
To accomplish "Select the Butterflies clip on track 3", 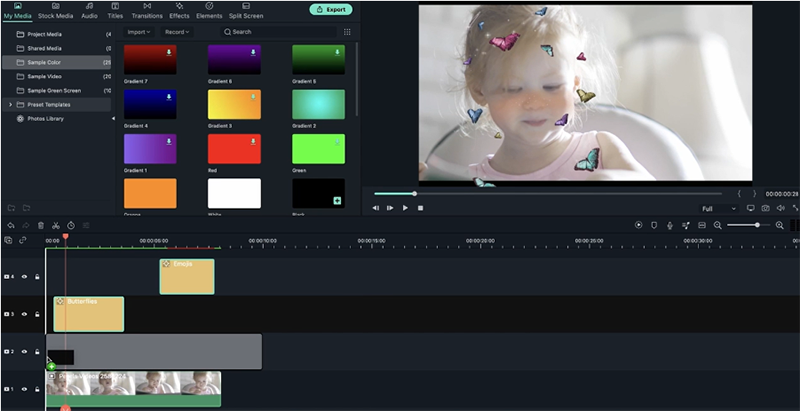I will click(89, 314).
